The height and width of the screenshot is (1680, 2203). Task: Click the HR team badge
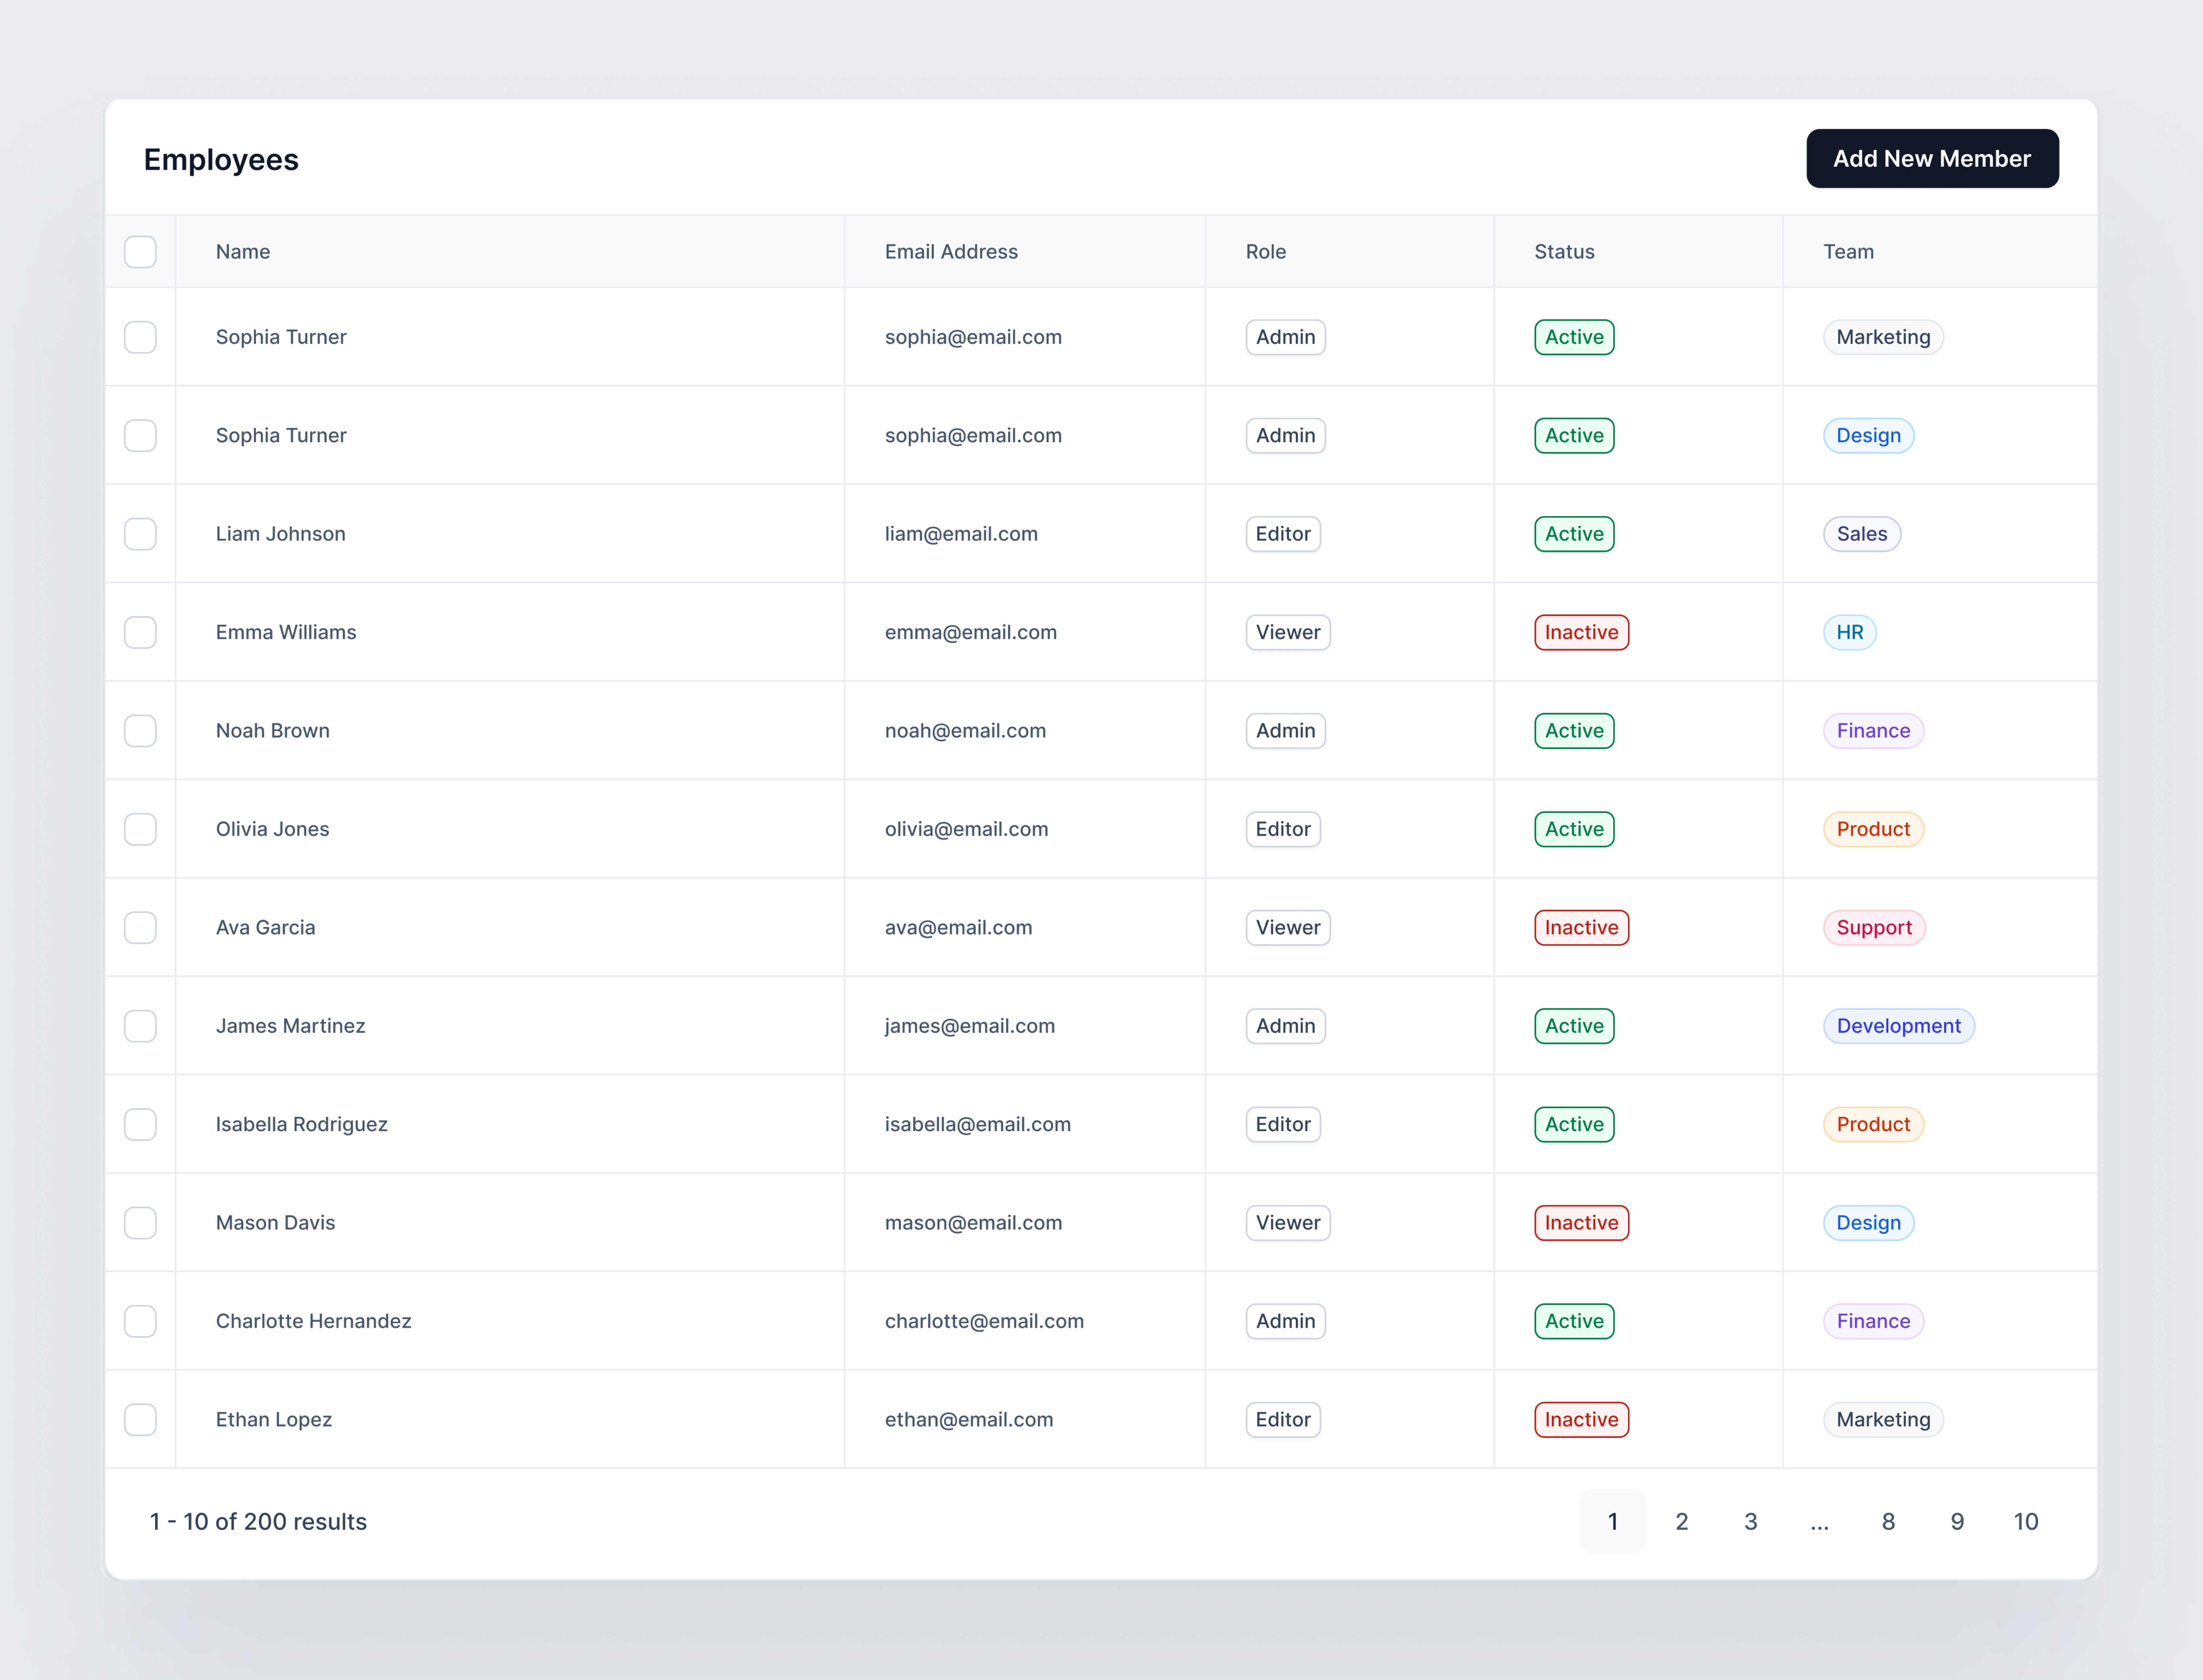1849,632
